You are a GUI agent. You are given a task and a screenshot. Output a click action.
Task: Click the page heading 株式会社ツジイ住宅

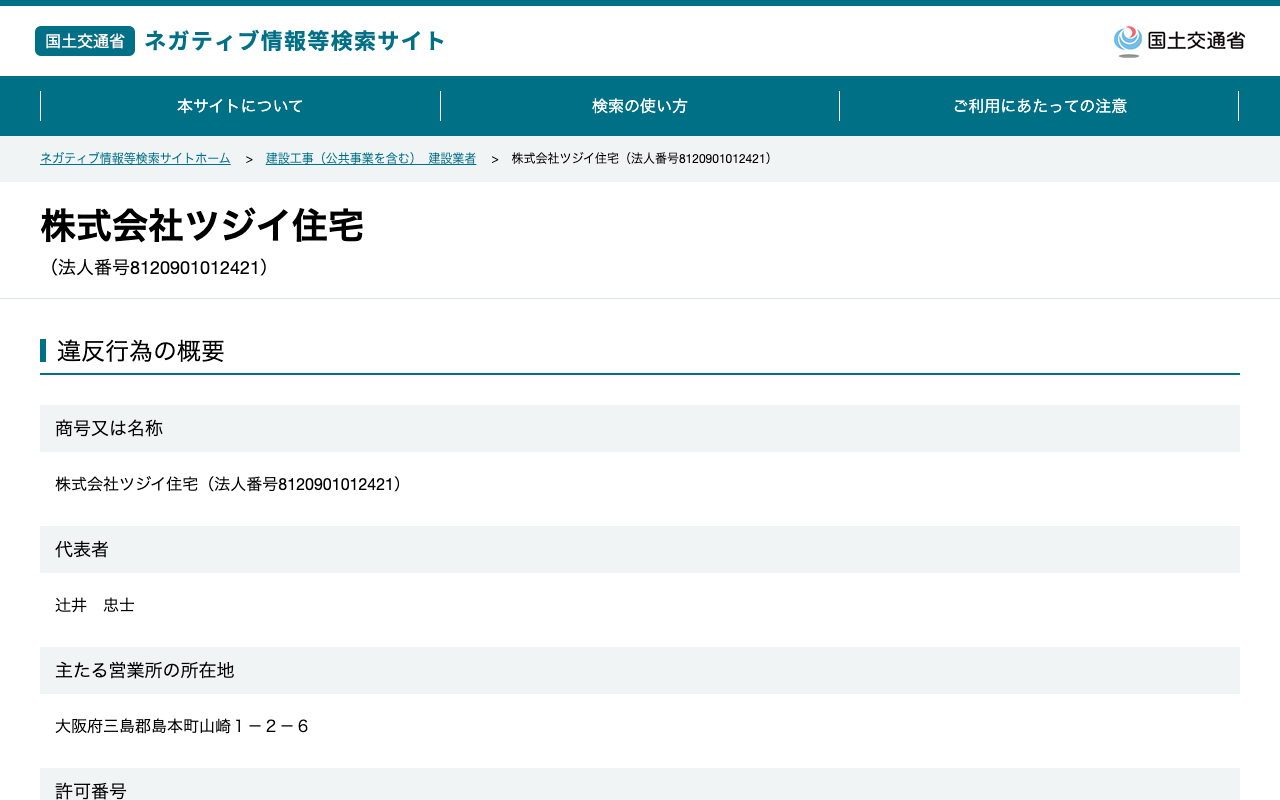202,226
